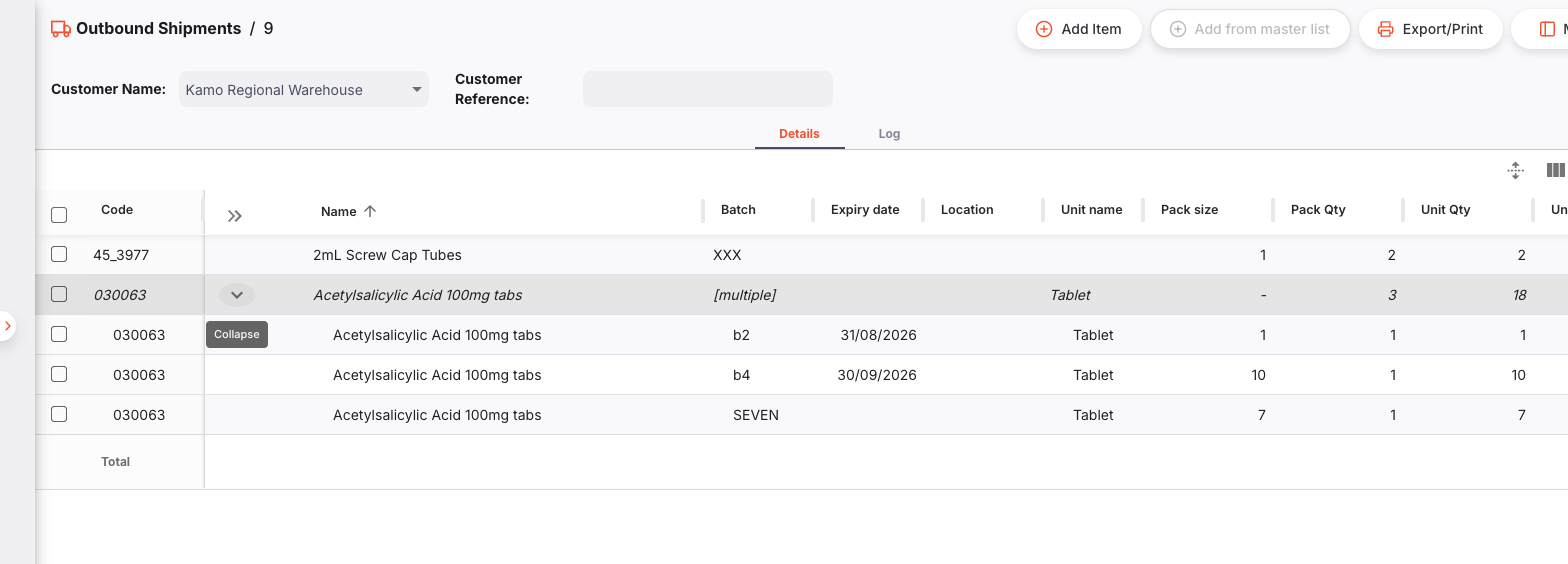This screenshot has width=1568, height=564.
Task: Click the Add from master list button
Action: pos(1250,29)
